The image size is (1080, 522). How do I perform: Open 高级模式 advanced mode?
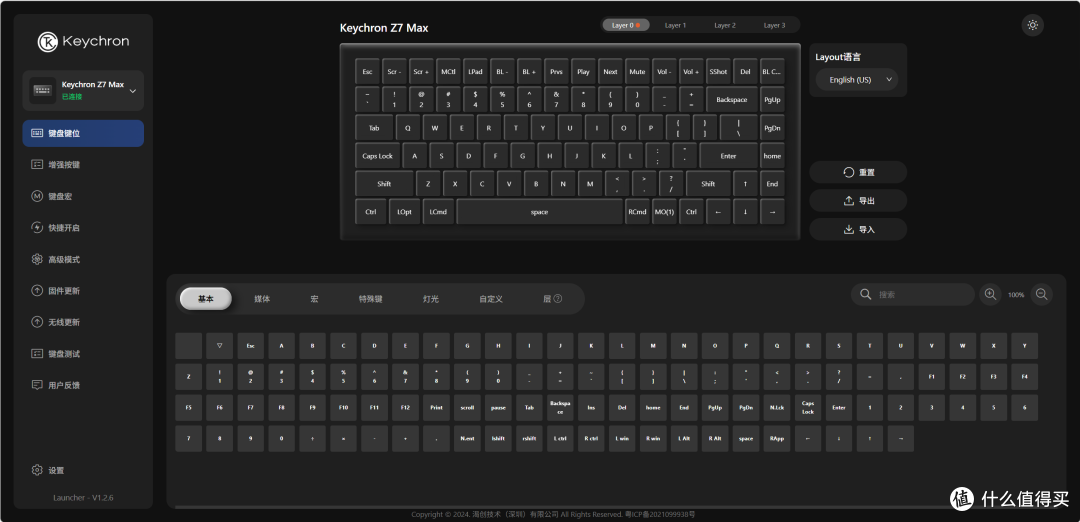pyautogui.click(x=83, y=259)
